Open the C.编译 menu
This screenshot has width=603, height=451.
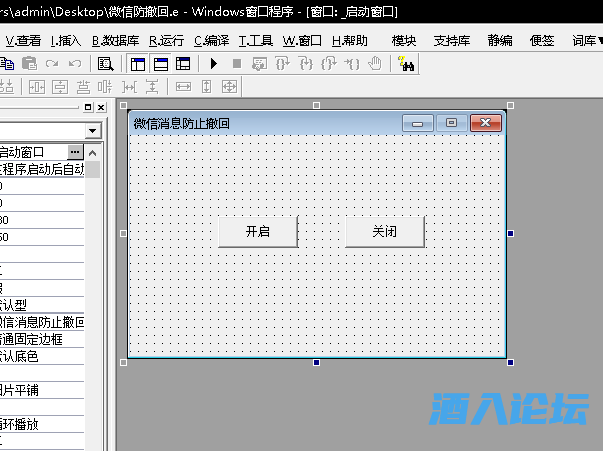211,40
